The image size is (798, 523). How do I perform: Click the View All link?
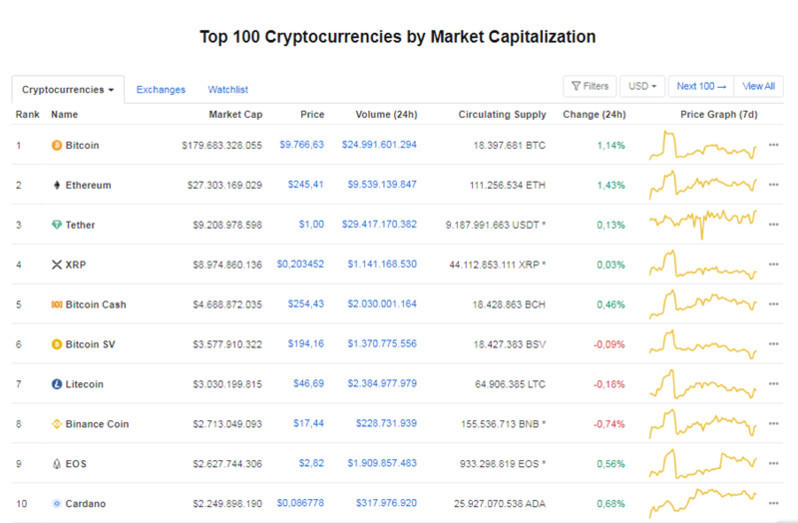pos(758,86)
